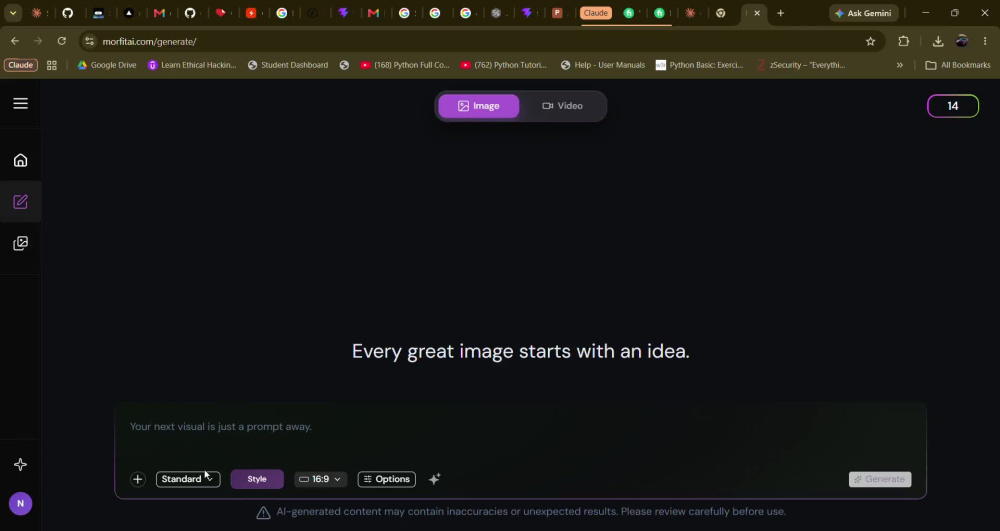Open the apps grid in bookmarks bar

52,65
